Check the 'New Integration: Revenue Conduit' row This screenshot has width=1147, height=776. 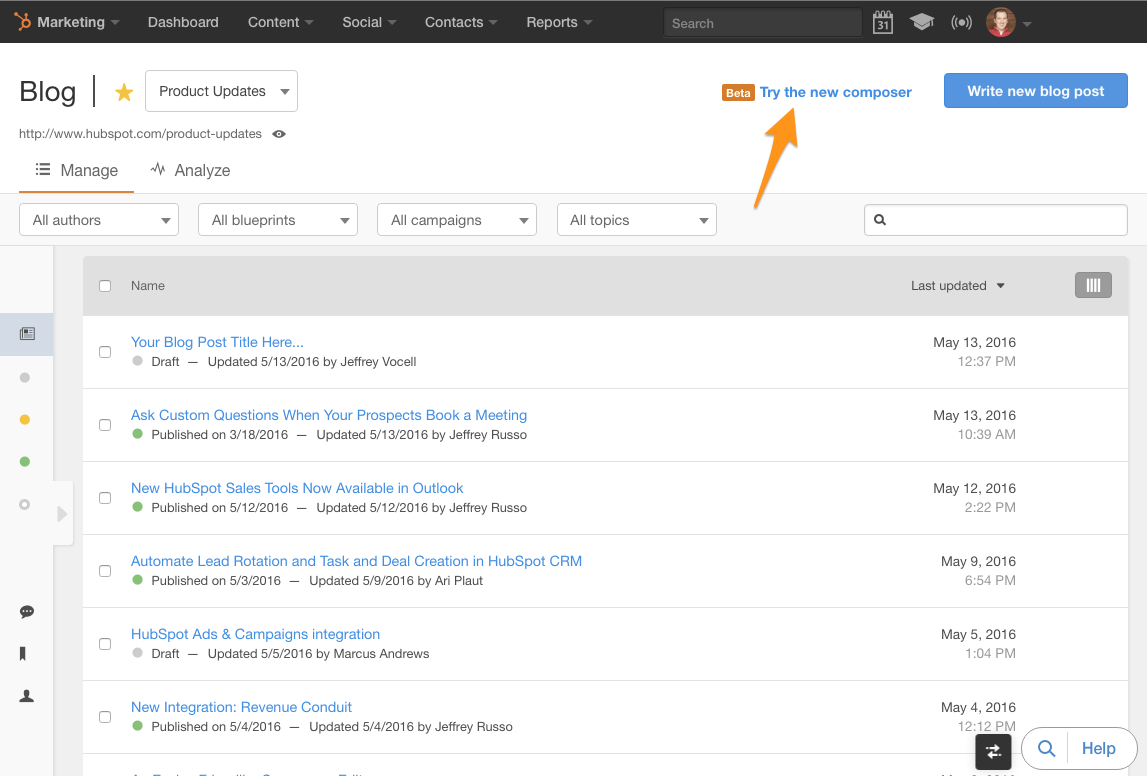(x=105, y=717)
